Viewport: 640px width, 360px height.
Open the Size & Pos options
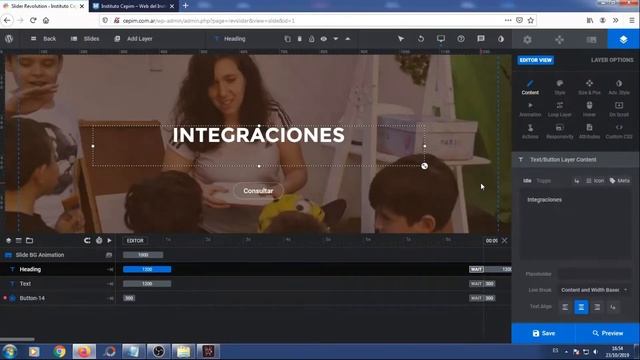point(589,87)
